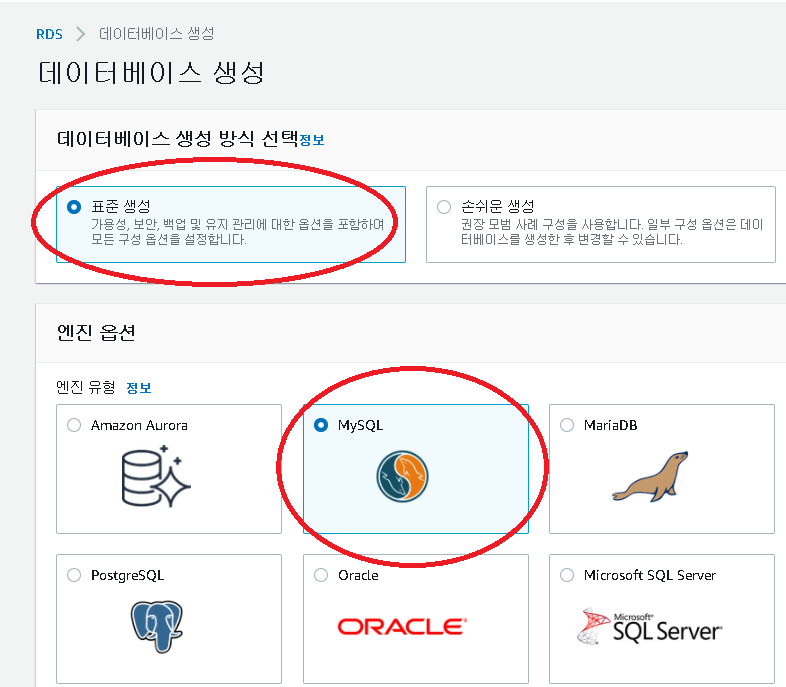This screenshot has height=687, width=786.
Task: Click the Amazon Aurora database icon
Action: [156, 476]
